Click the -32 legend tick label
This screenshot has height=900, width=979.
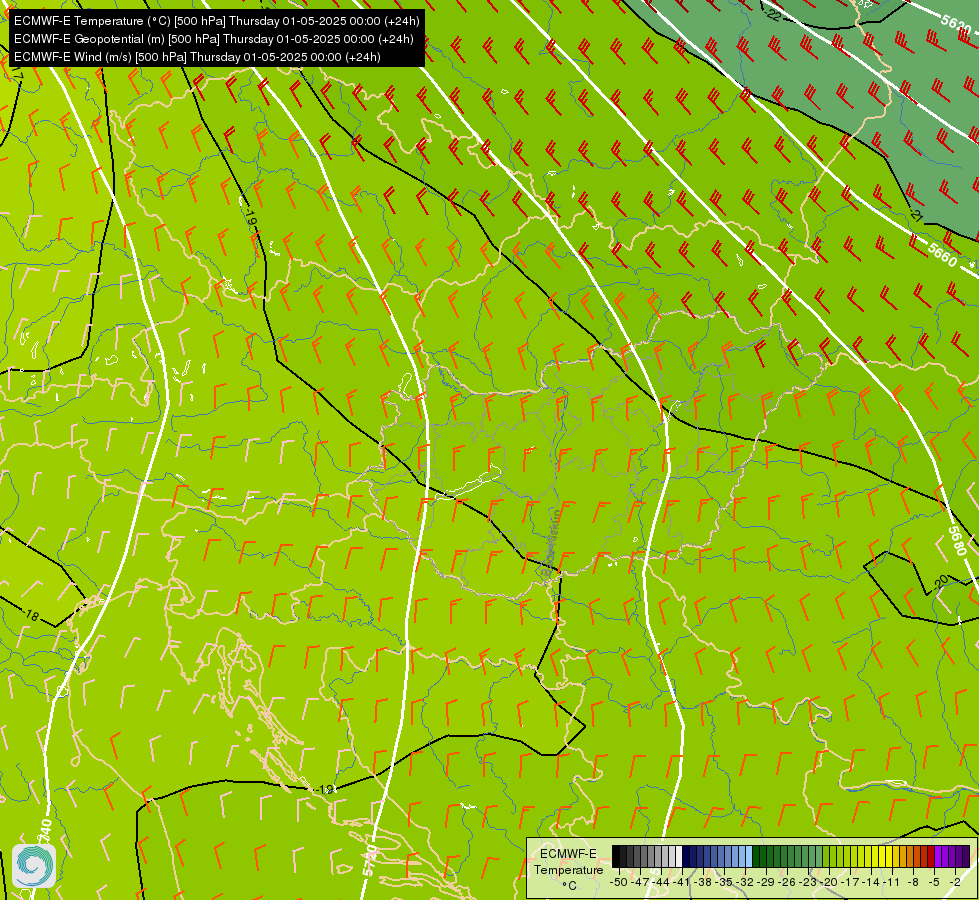click(x=746, y=881)
